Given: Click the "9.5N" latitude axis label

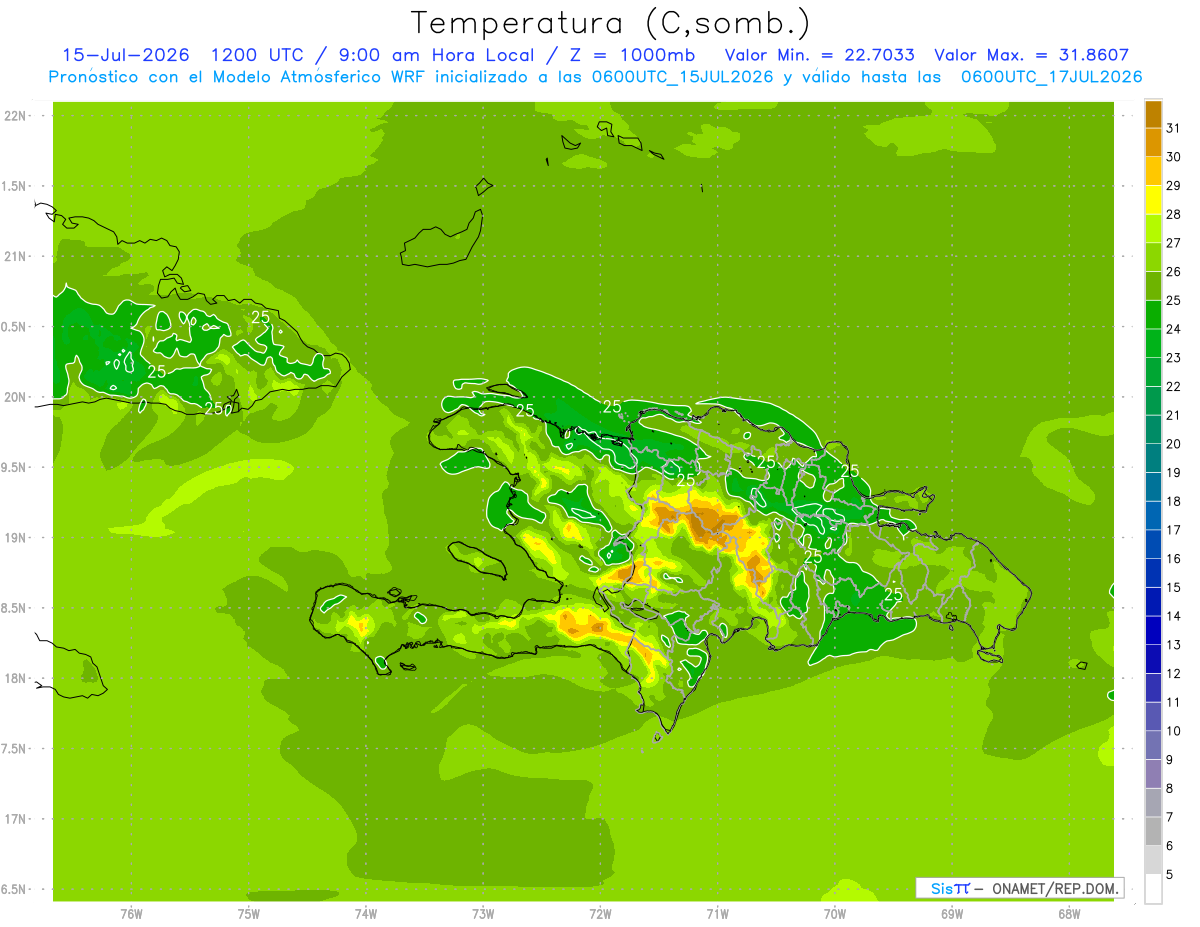Looking at the screenshot, I should (x=15, y=467).
